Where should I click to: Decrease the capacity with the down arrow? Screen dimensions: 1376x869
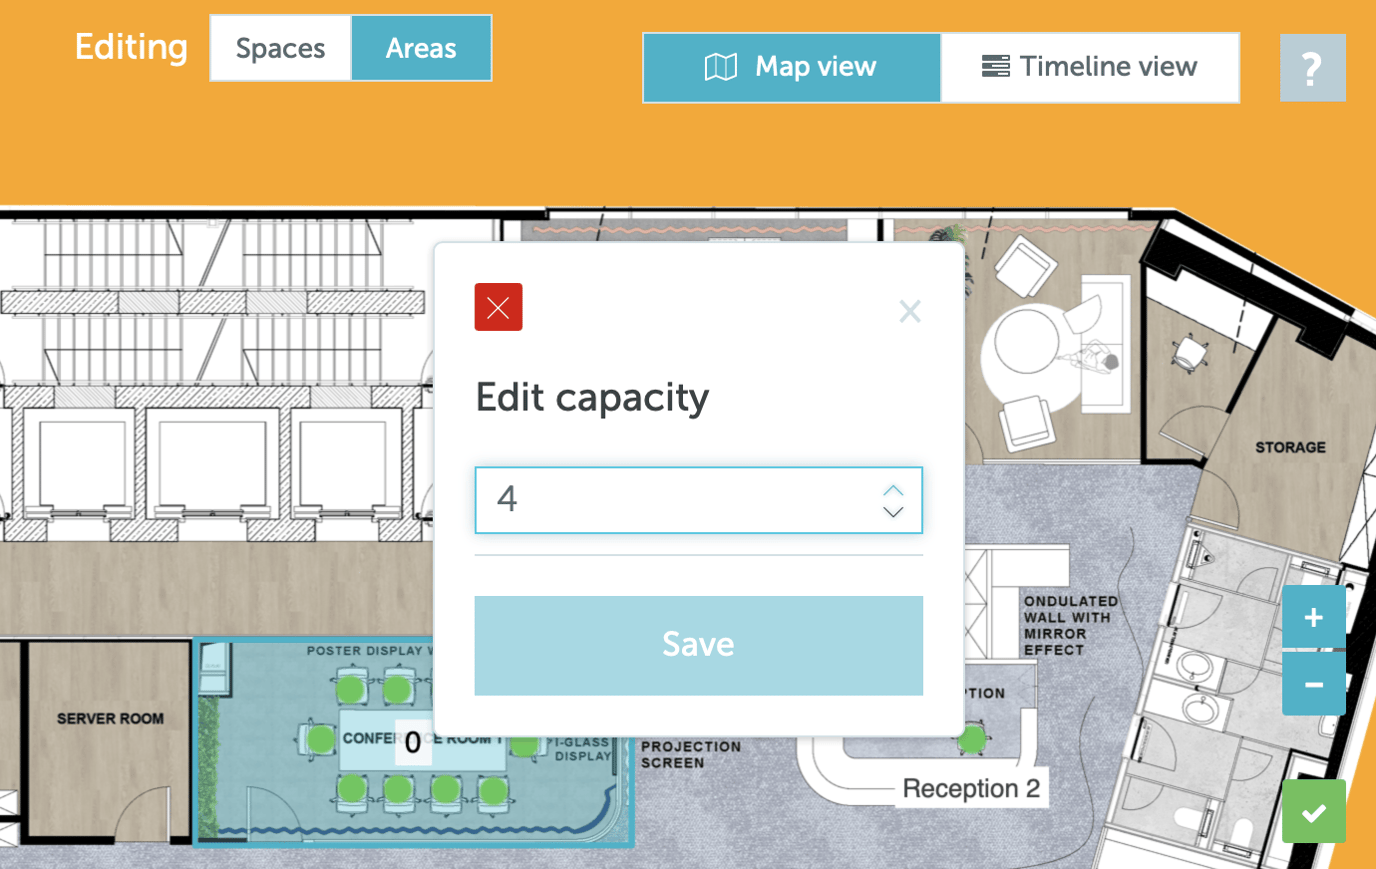coord(893,512)
